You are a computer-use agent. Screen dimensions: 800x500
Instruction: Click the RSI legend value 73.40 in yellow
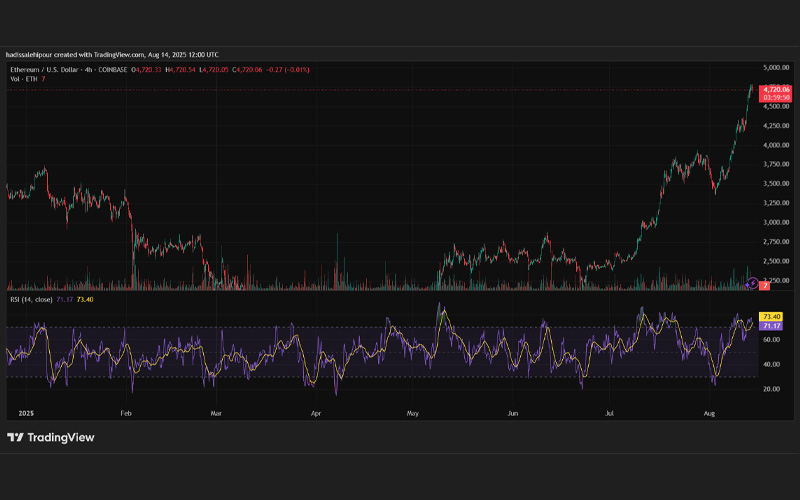click(85, 299)
